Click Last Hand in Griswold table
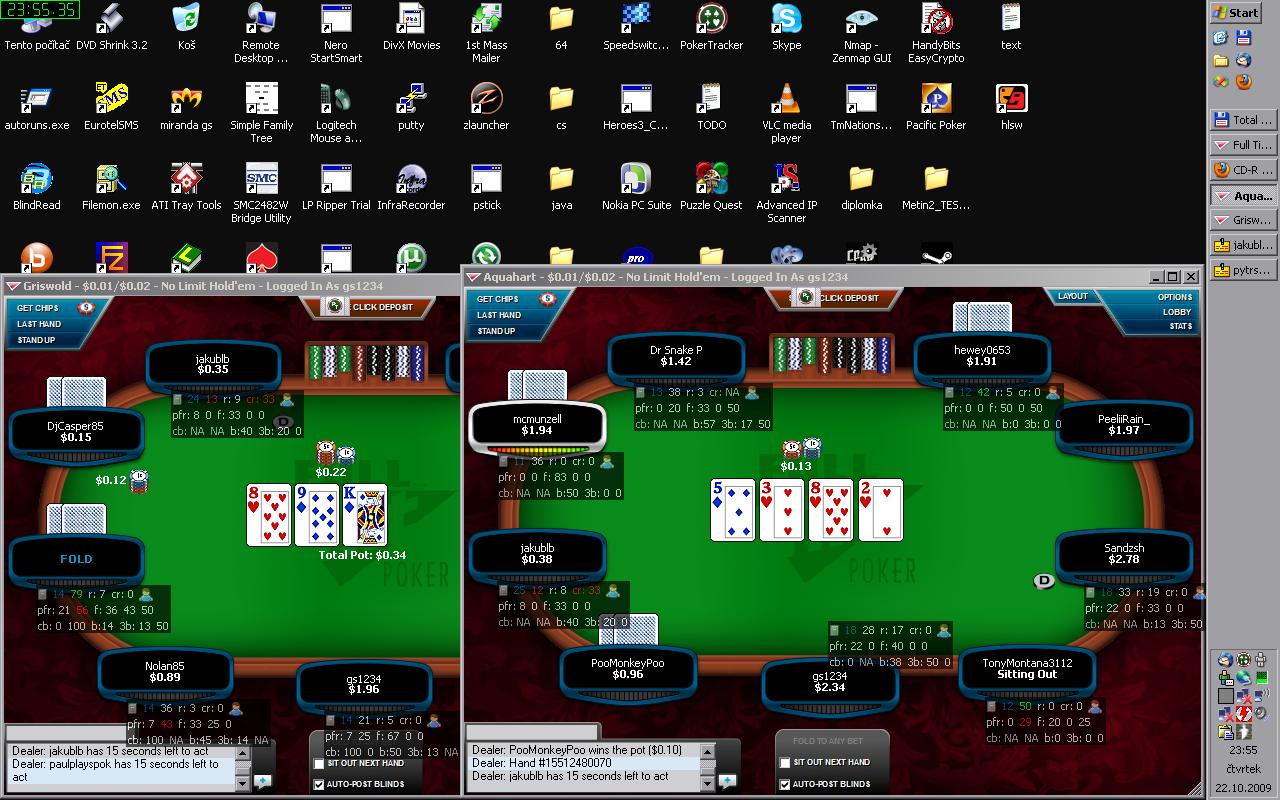Screen dimensions: 1280x800 pyautogui.click(x=39, y=324)
